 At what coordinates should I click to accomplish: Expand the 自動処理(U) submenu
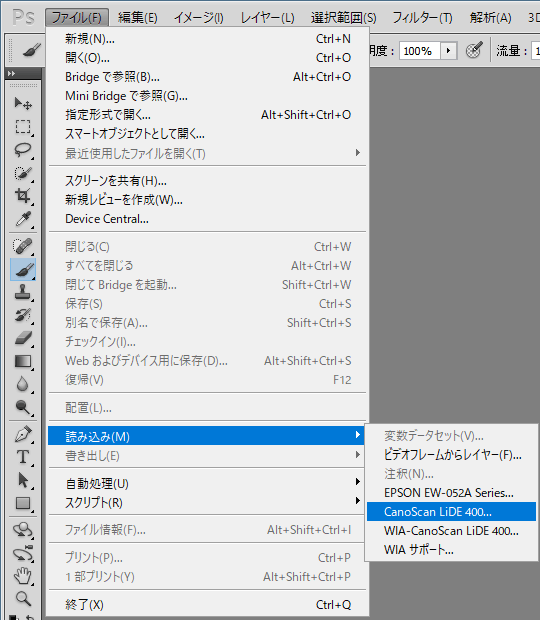coord(206,483)
